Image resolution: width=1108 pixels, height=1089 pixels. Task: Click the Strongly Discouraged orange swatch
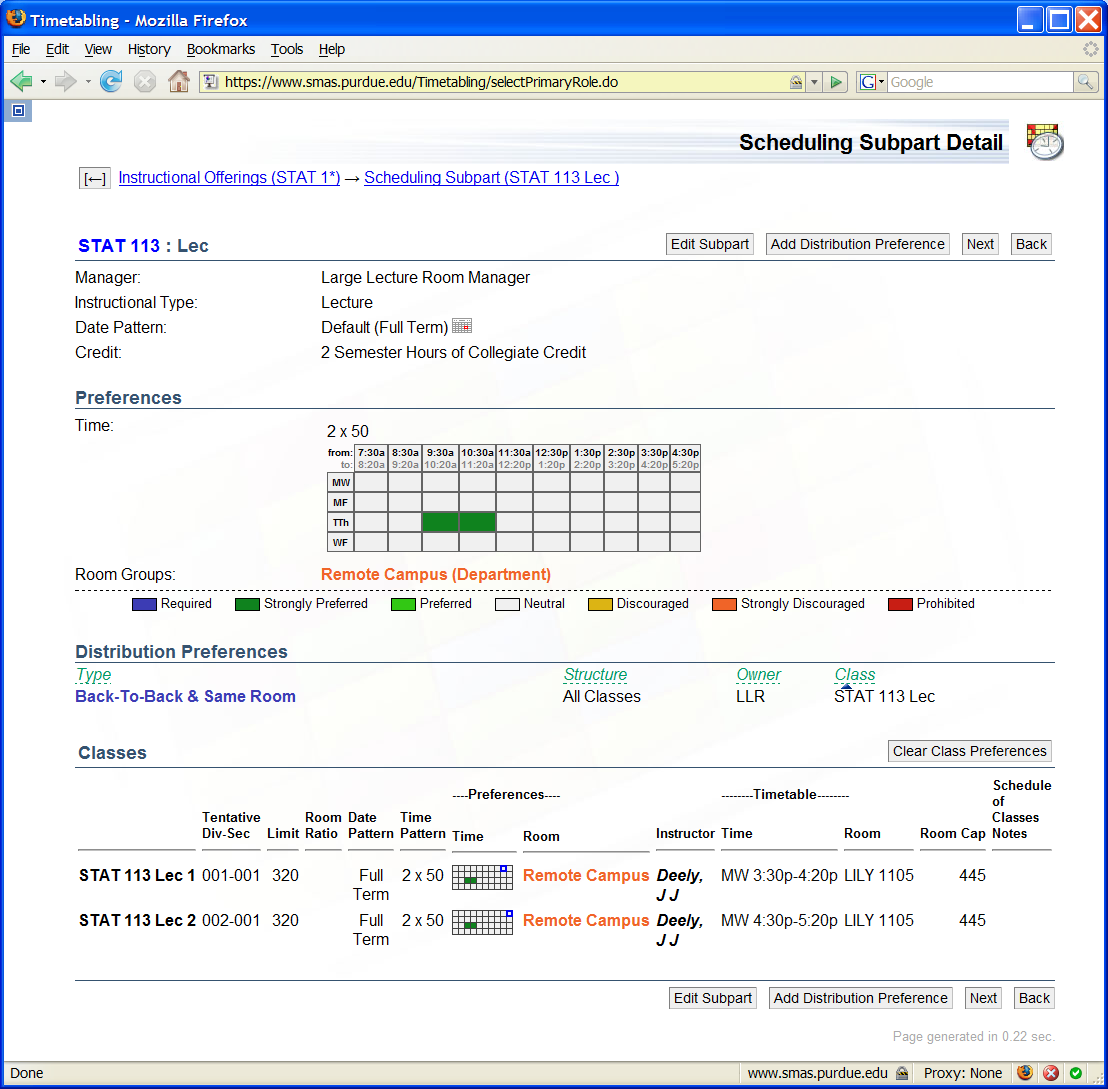(x=724, y=604)
